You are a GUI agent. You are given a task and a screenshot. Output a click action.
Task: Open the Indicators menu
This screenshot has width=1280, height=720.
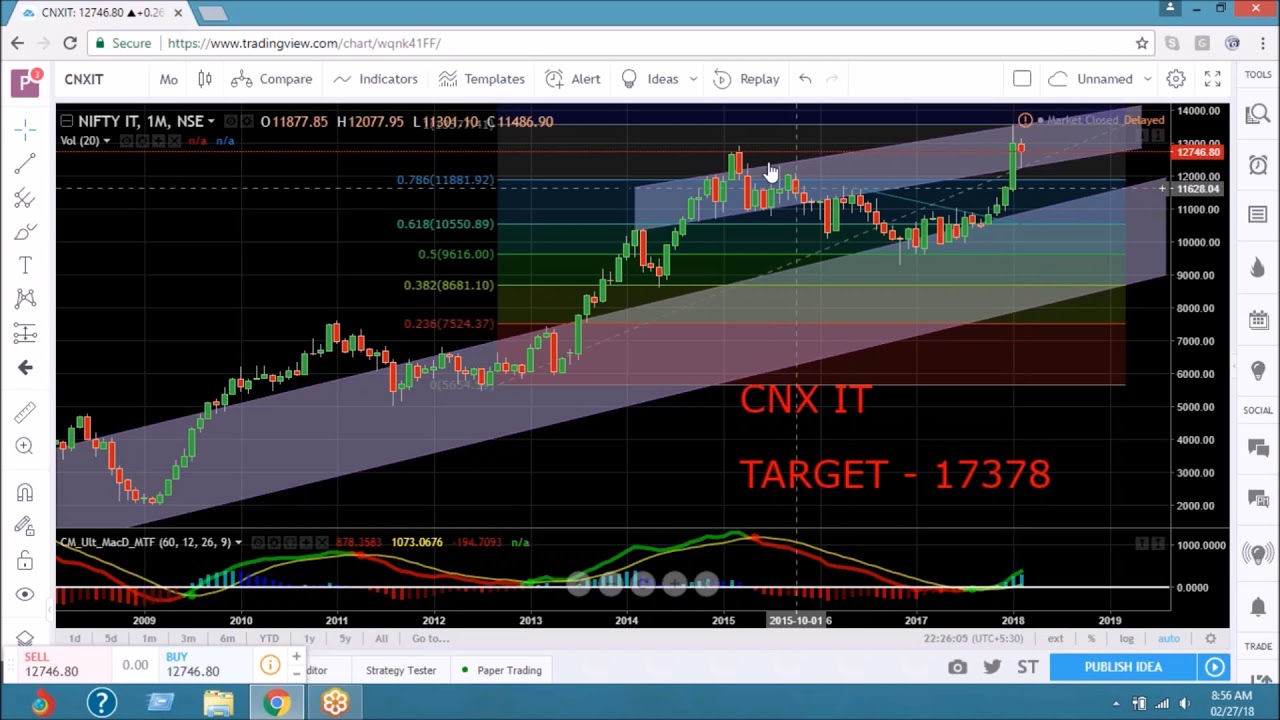tap(375, 79)
